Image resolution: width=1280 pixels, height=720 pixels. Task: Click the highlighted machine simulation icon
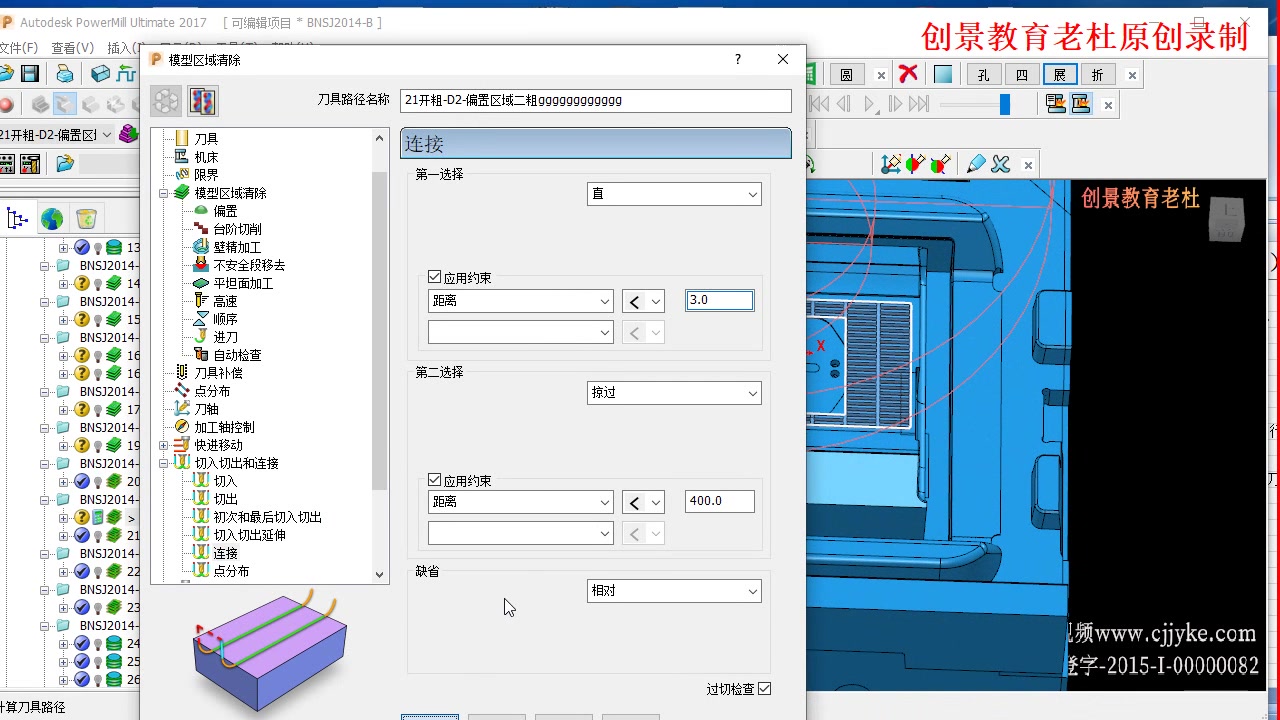(1081, 103)
